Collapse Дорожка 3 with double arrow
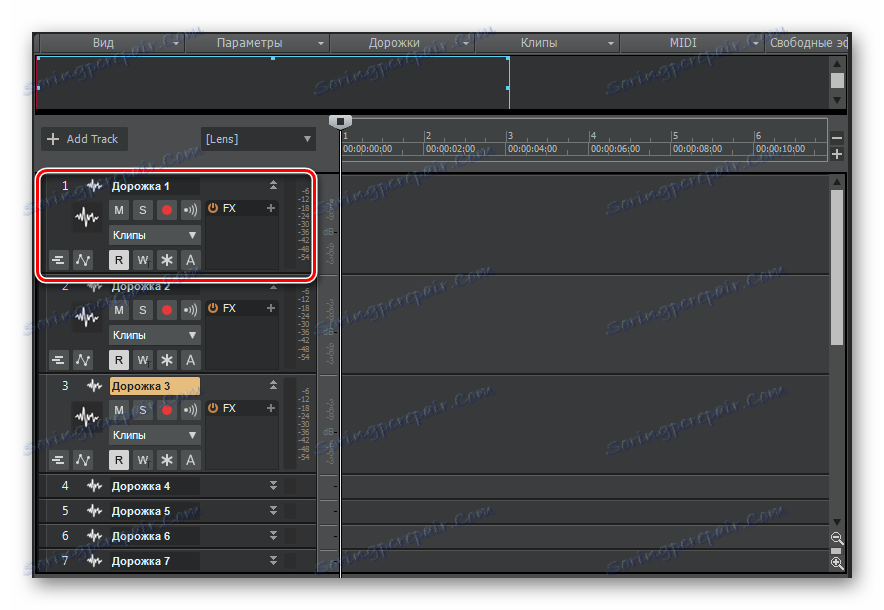This screenshot has width=884, height=610. (273, 385)
